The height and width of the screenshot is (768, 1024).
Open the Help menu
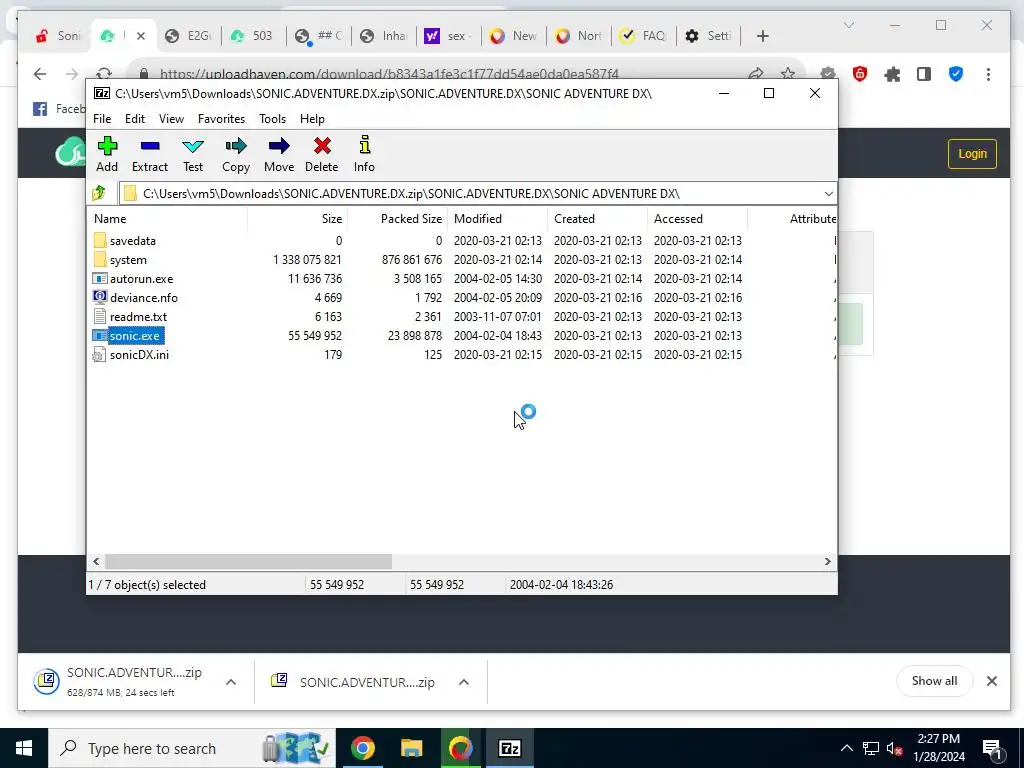point(312,119)
